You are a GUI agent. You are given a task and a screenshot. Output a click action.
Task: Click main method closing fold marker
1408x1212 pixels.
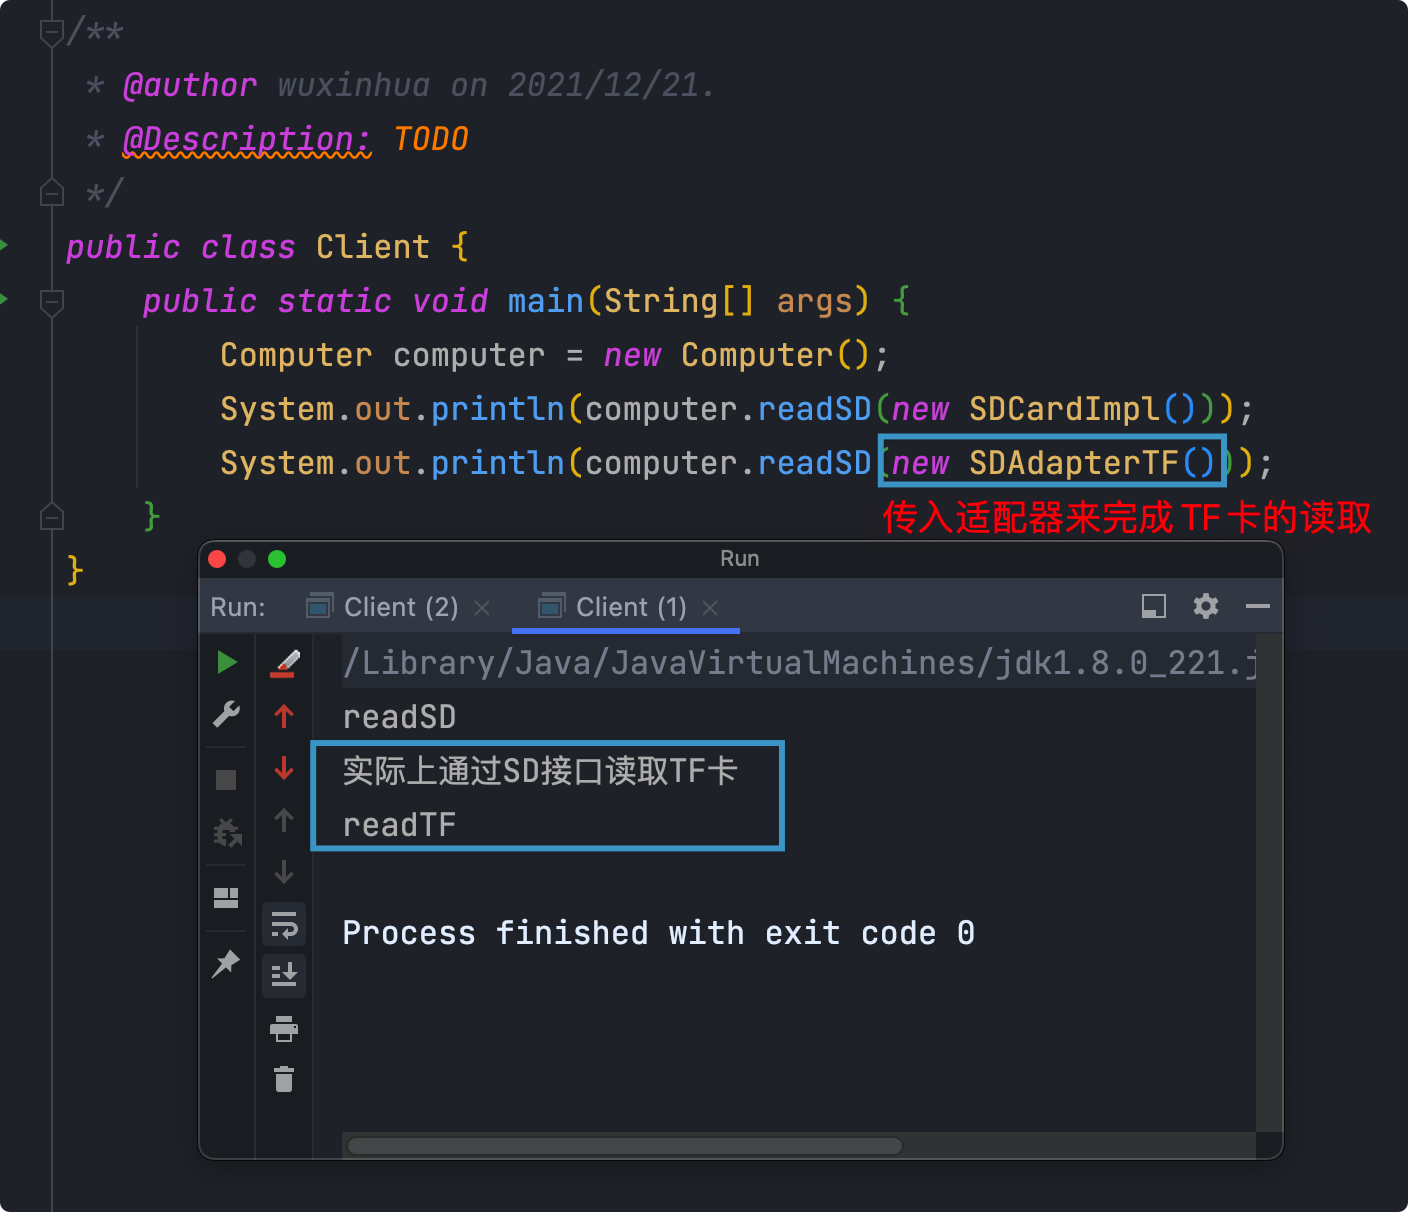coord(52,516)
